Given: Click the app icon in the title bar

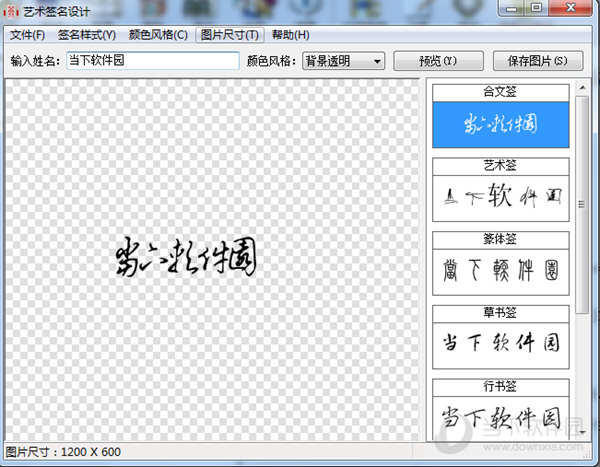Looking at the screenshot, I should (11, 10).
